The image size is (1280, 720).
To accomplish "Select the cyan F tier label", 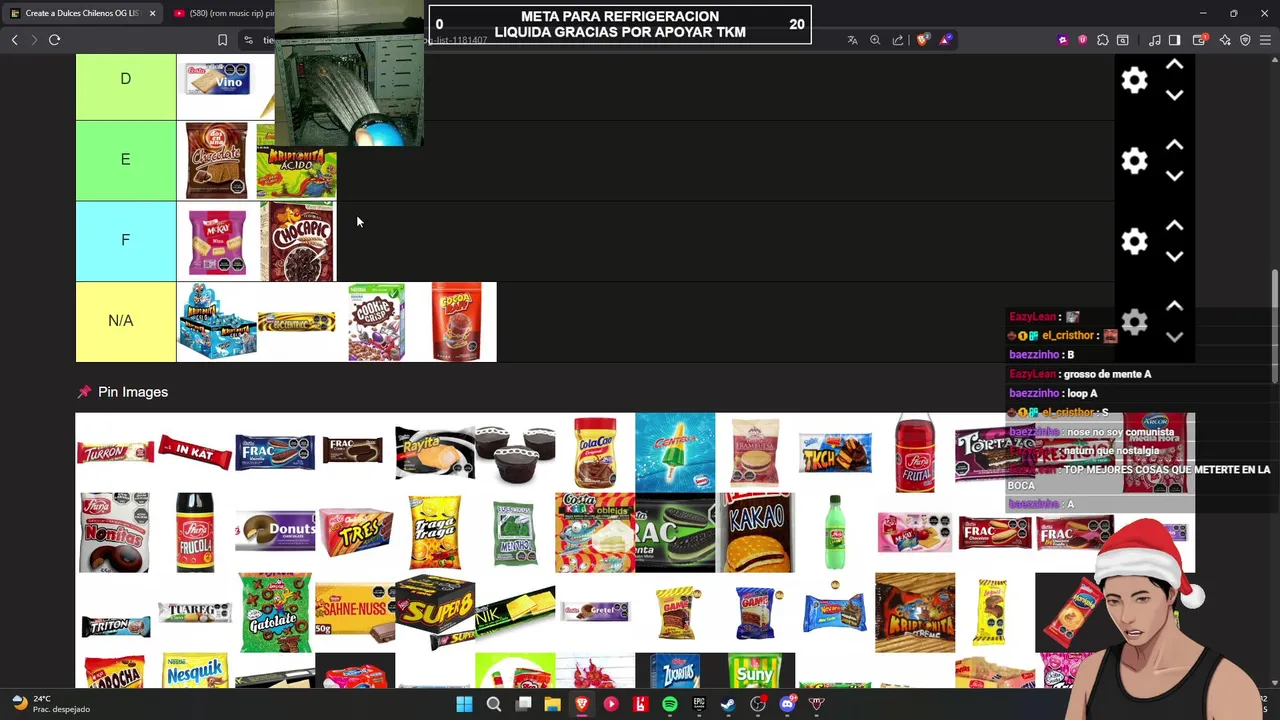I will (126, 241).
